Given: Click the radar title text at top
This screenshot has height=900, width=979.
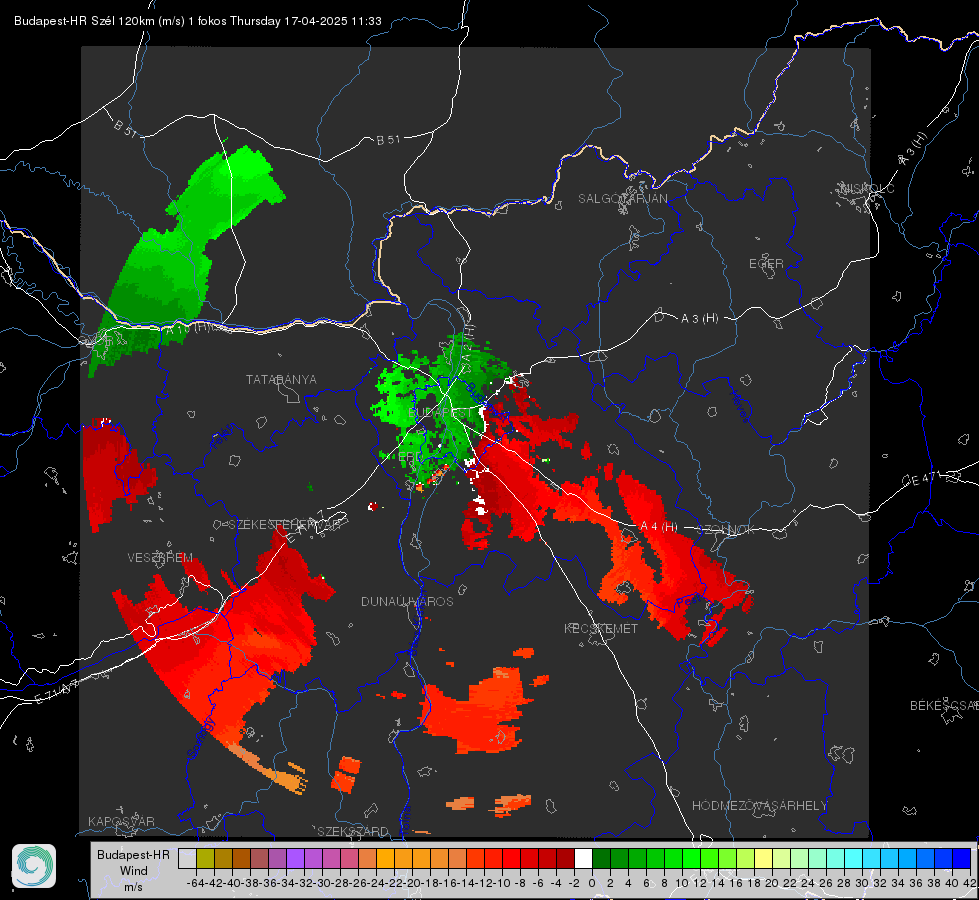Looking at the screenshot, I should point(197,21).
